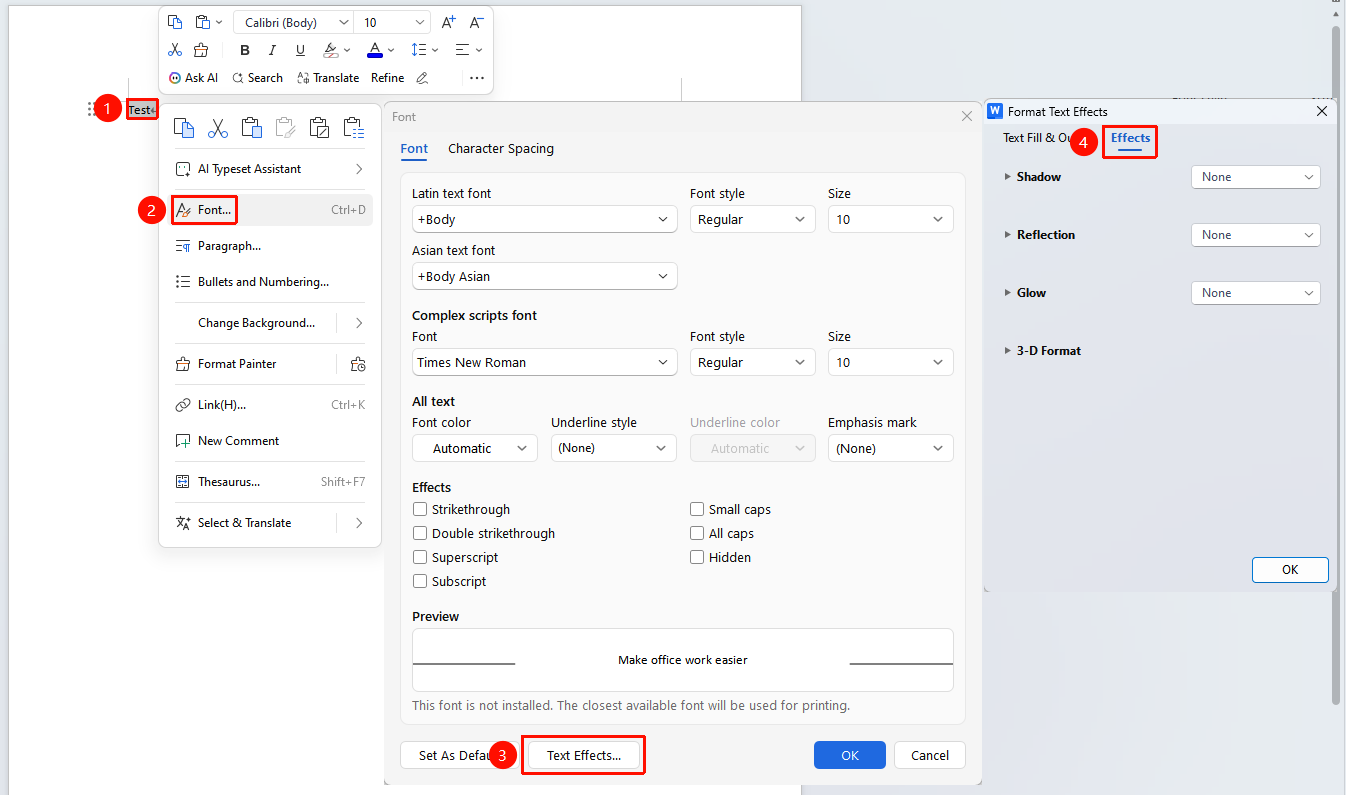Open the Font color Automatic picker

[x=475, y=448]
